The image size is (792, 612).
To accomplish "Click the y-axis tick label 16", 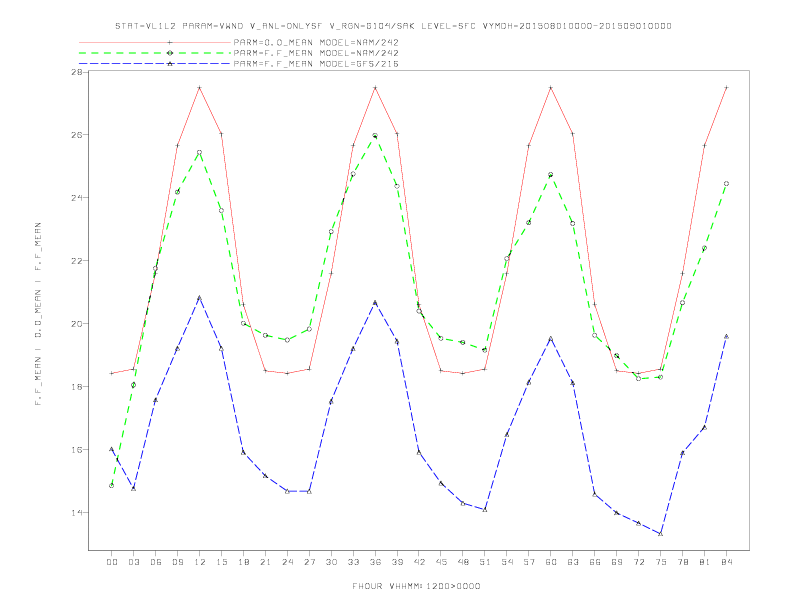I will (77, 449).
